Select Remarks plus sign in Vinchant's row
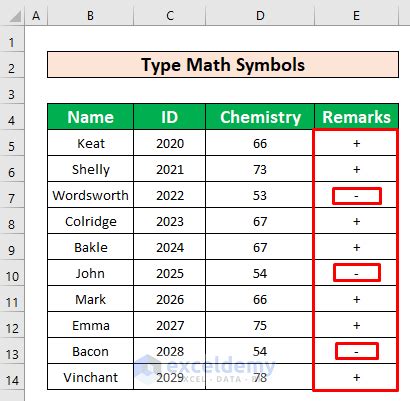The image size is (410, 401). click(x=356, y=377)
